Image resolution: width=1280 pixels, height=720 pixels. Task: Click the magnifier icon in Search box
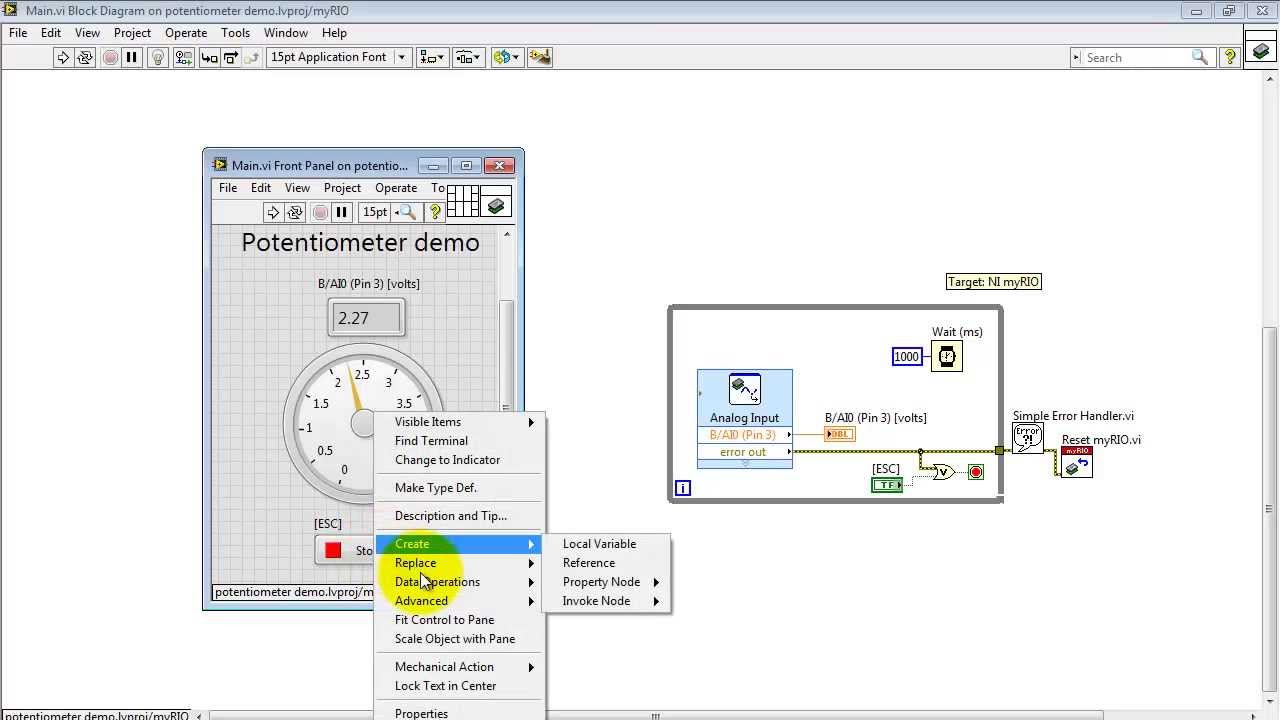coord(1200,57)
